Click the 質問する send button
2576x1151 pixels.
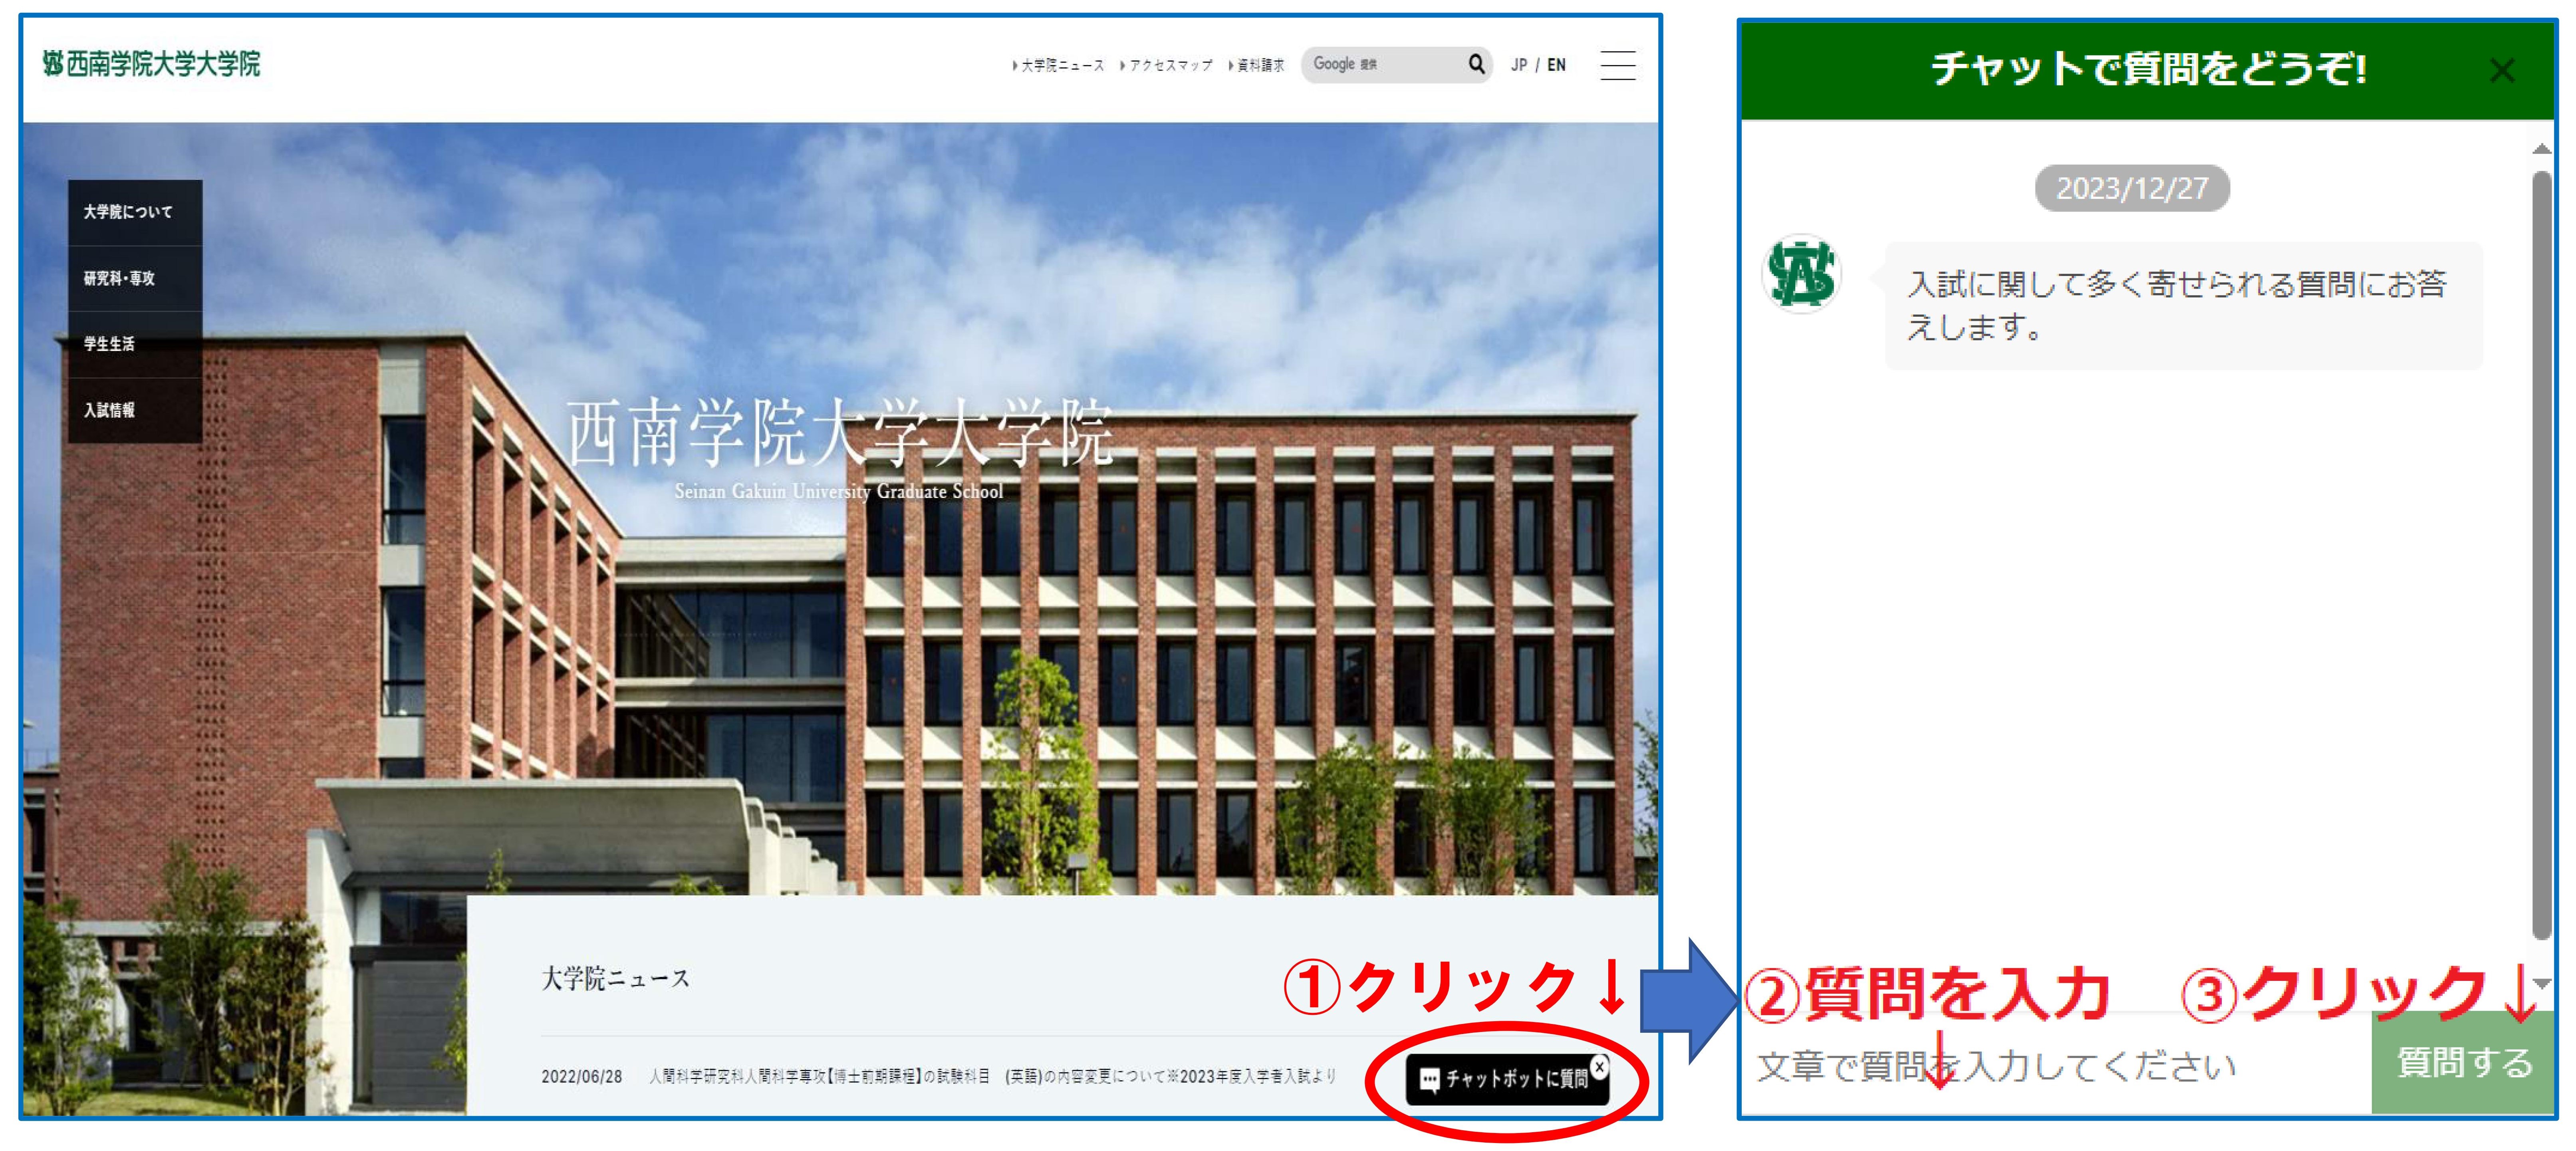tap(2463, 1062)
